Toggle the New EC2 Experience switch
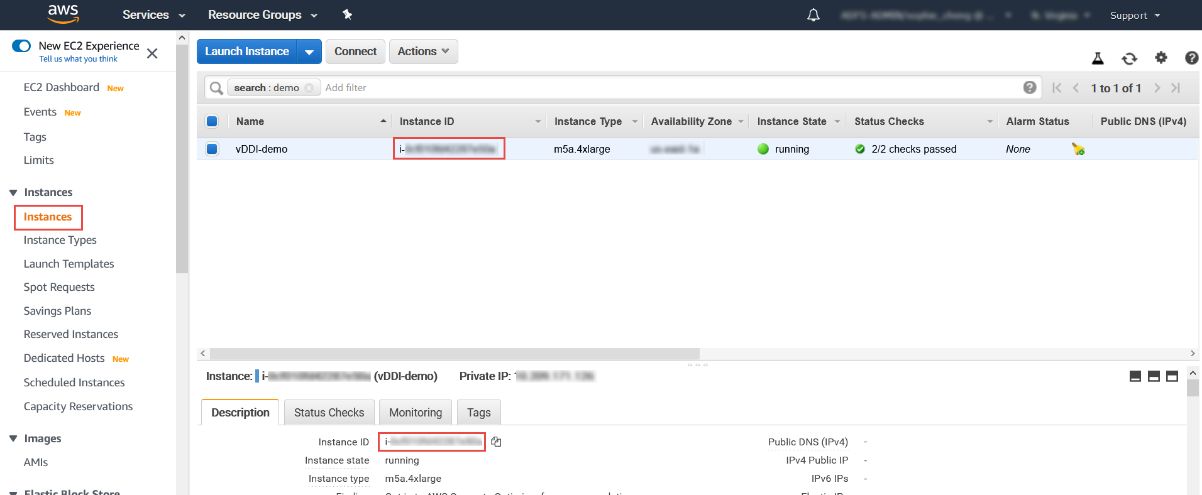The image size is (1202, 495). click(21, 46)
